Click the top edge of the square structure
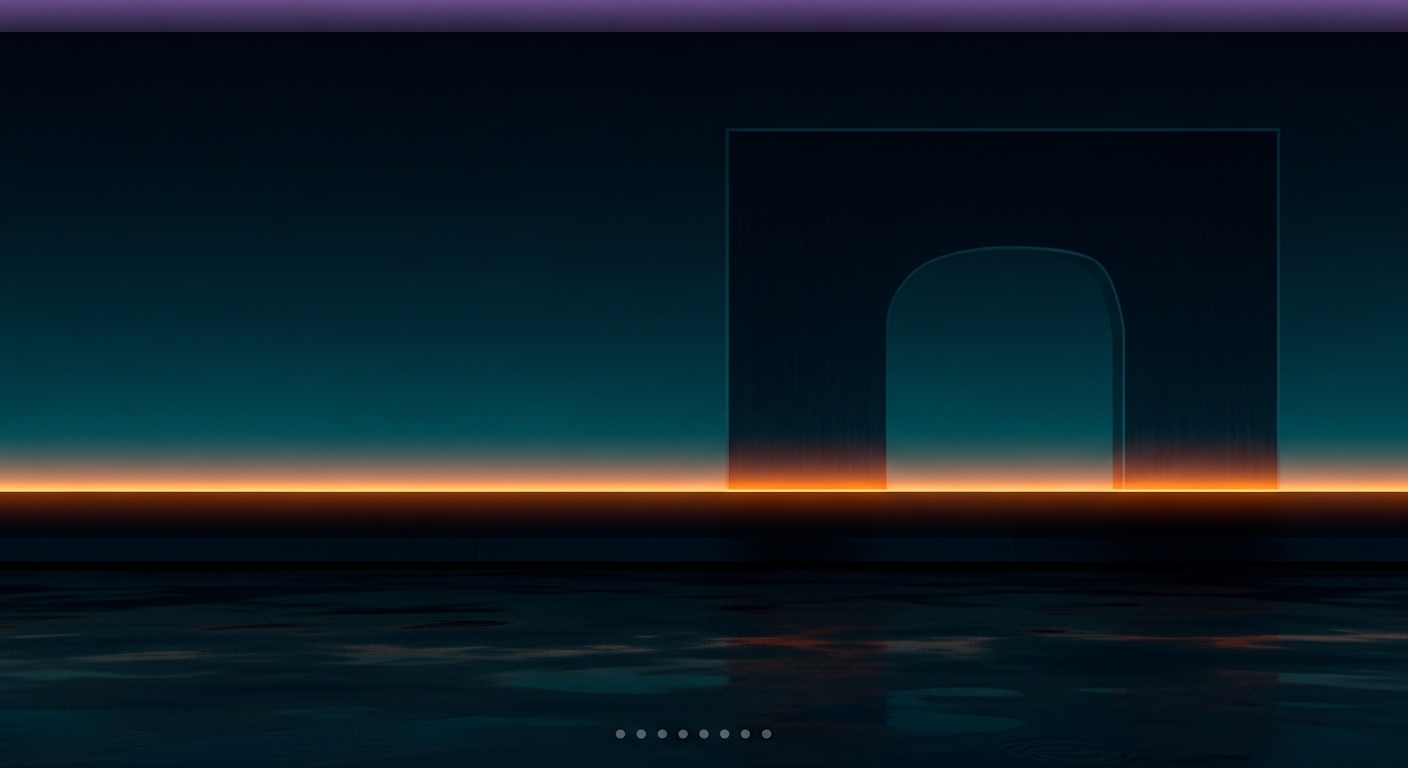Viewport: 1408px width, 768px height. point(1000,130)
